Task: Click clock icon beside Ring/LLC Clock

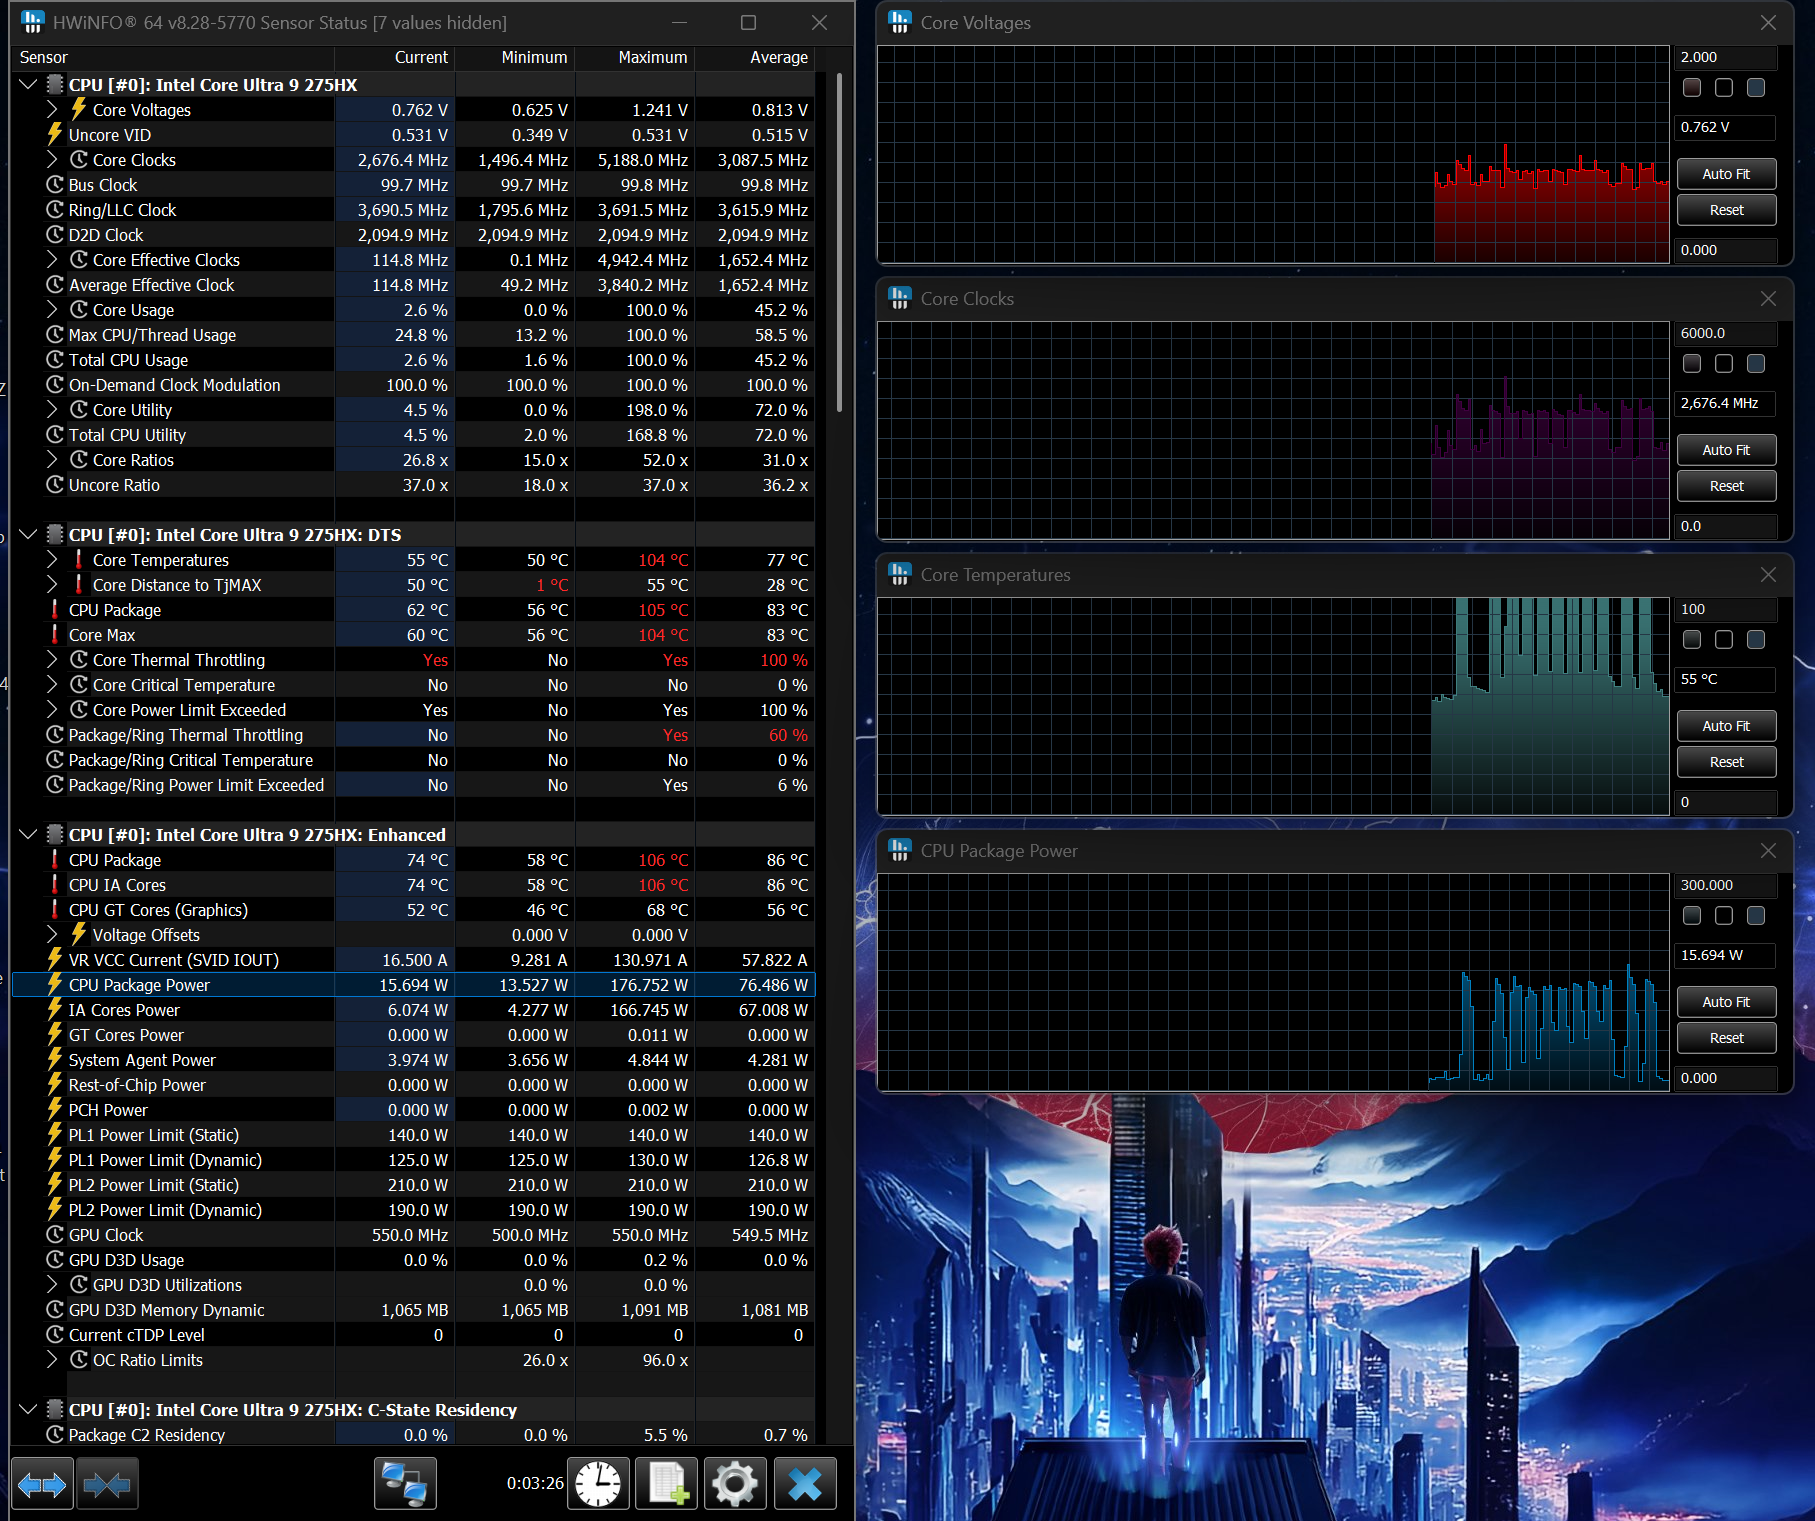Action: pyautogui.click(x=55, y=209)
